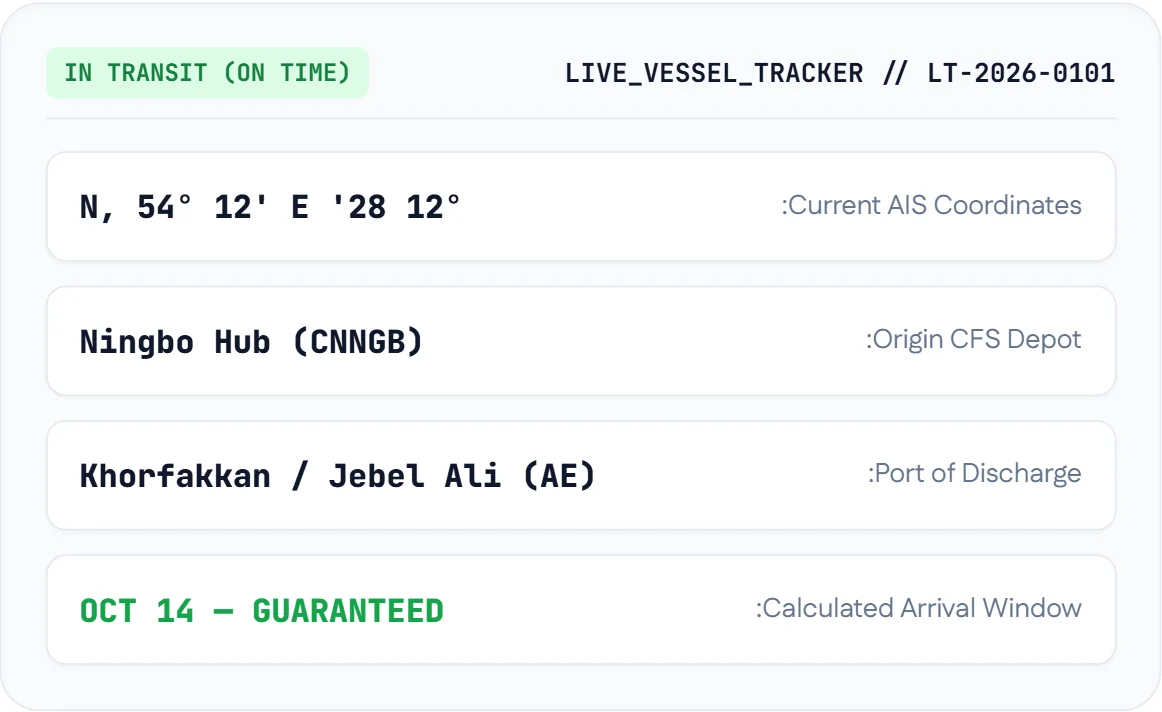The width and height of the screenshot is (1162, 712).
Task: Click the horizontal divider below the header
Action: point(581,118)
